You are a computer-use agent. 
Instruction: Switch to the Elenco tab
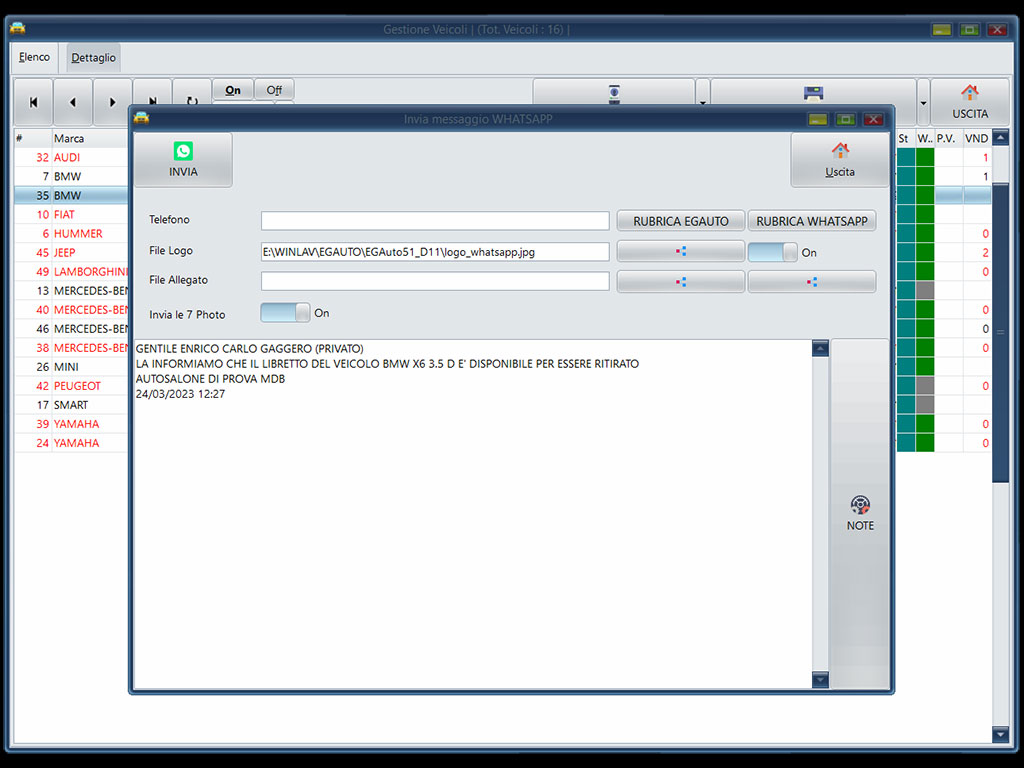[x=34, y=57]
